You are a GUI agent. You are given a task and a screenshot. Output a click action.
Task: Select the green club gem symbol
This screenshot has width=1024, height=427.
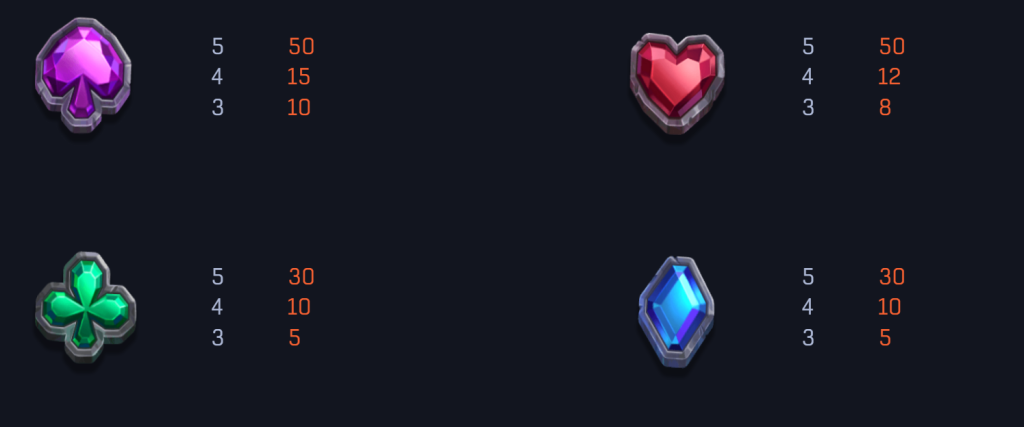click(86, 307)
